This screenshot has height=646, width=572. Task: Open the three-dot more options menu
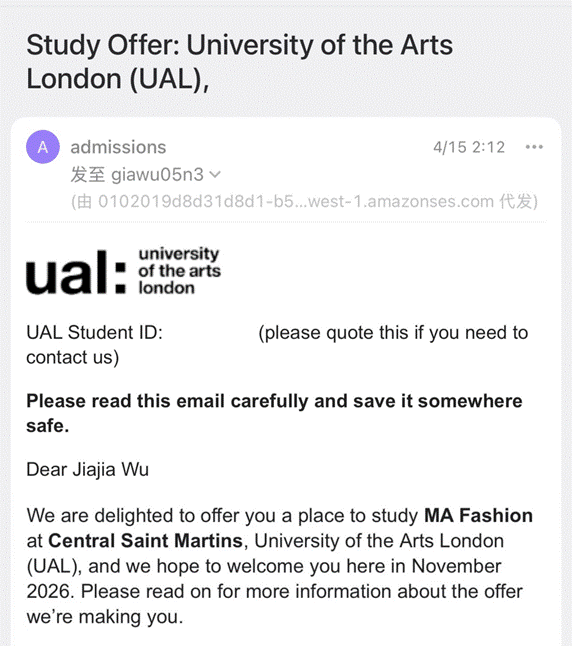[x=534, y=147]
